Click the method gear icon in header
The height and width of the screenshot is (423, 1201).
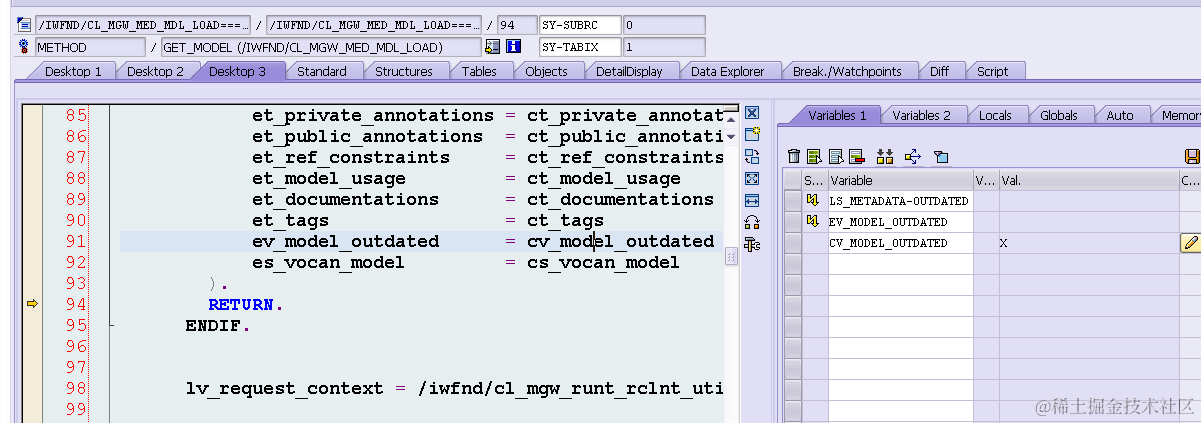24,46
